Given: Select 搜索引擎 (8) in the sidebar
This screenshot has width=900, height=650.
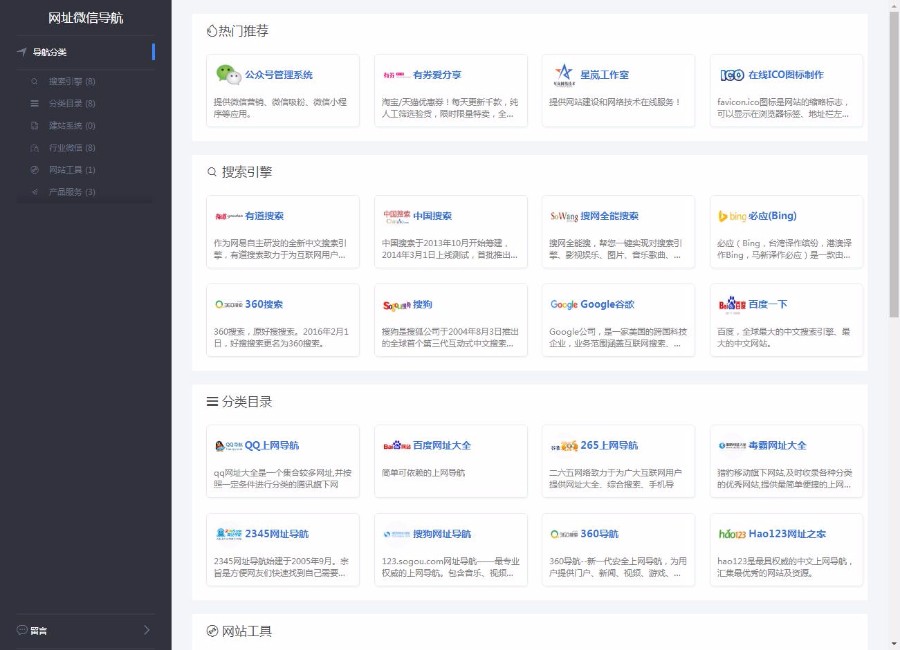Looking at the screenshot, I should [x=72, y=82].
